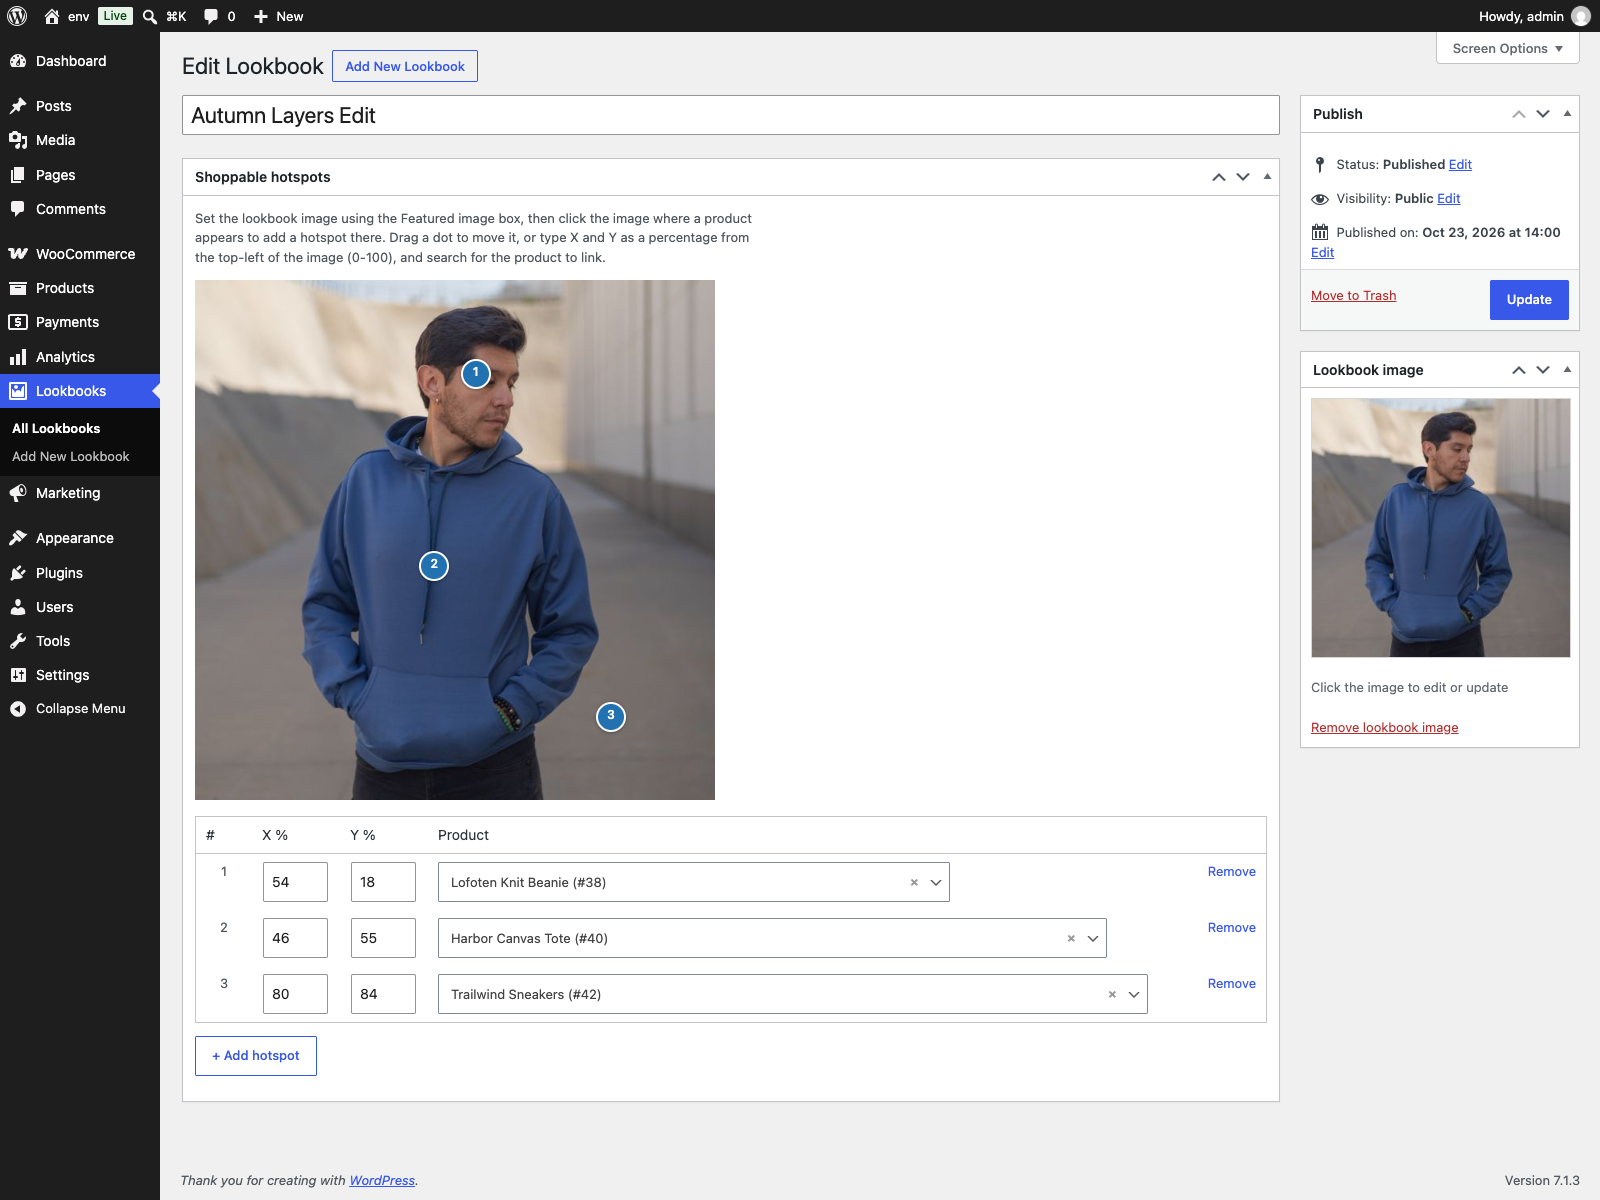This screenshot has width=1600, height=1200.
Task: Move Publish panel down with chevron
Action: coord(1543,114)
